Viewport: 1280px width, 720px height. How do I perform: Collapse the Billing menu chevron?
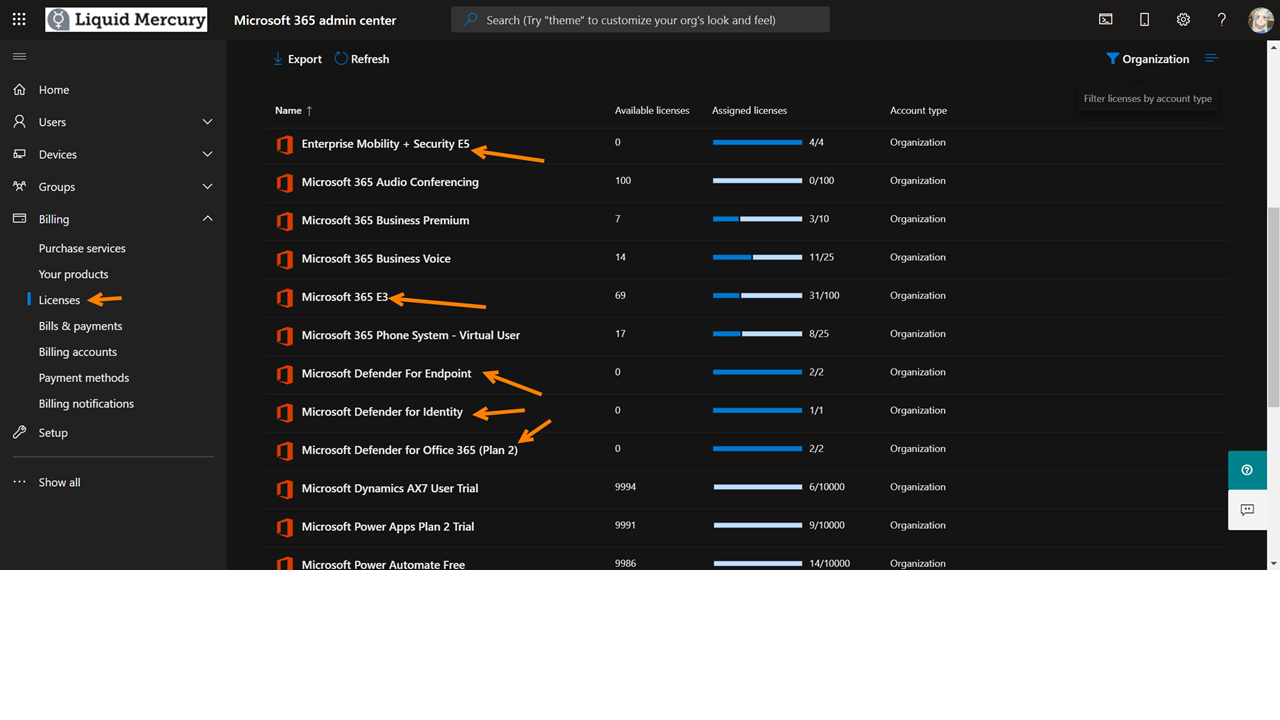pyautogui.click(x=208, y=218)
